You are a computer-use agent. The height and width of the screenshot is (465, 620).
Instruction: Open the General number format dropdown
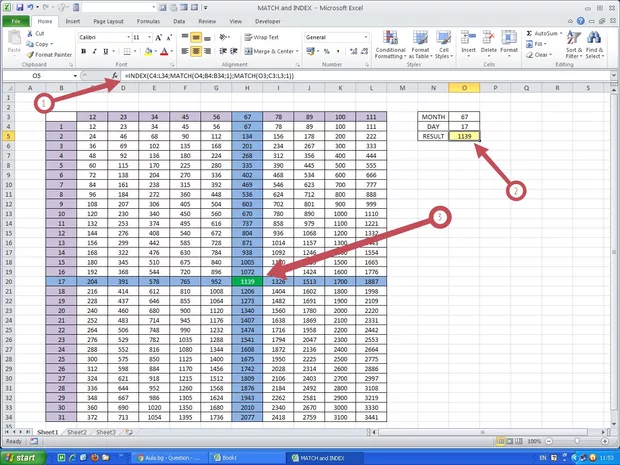(x=366, y=37)
